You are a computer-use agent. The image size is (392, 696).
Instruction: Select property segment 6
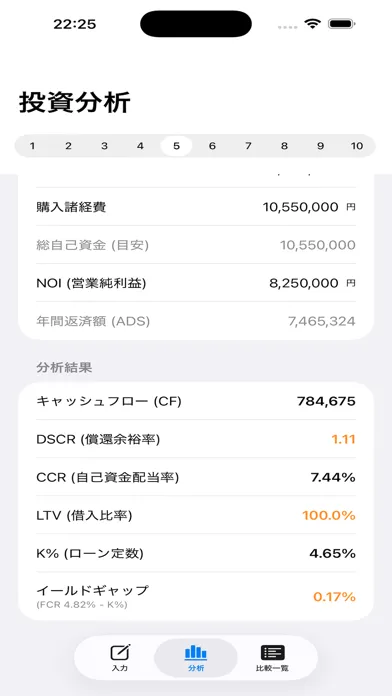(212, 146)
